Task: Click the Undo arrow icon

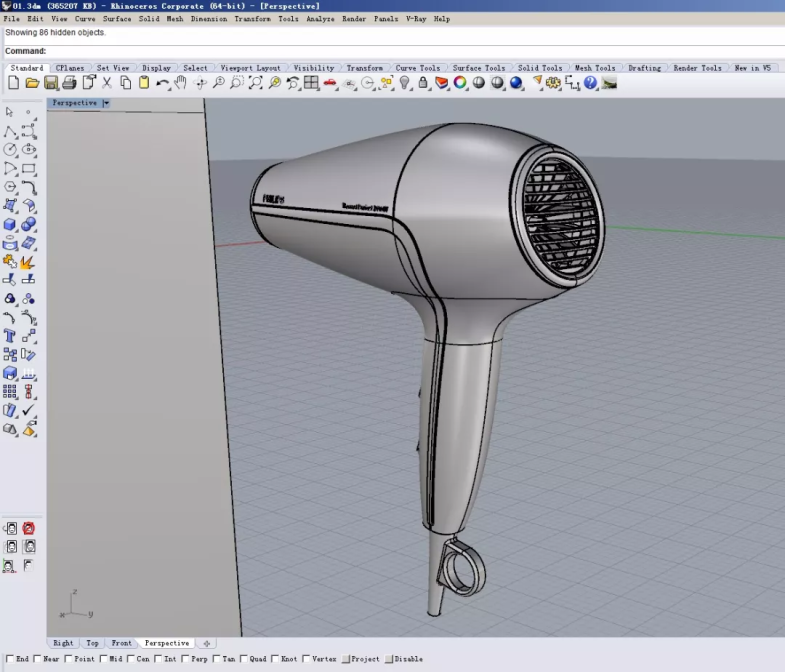Action: click(162, 83)
